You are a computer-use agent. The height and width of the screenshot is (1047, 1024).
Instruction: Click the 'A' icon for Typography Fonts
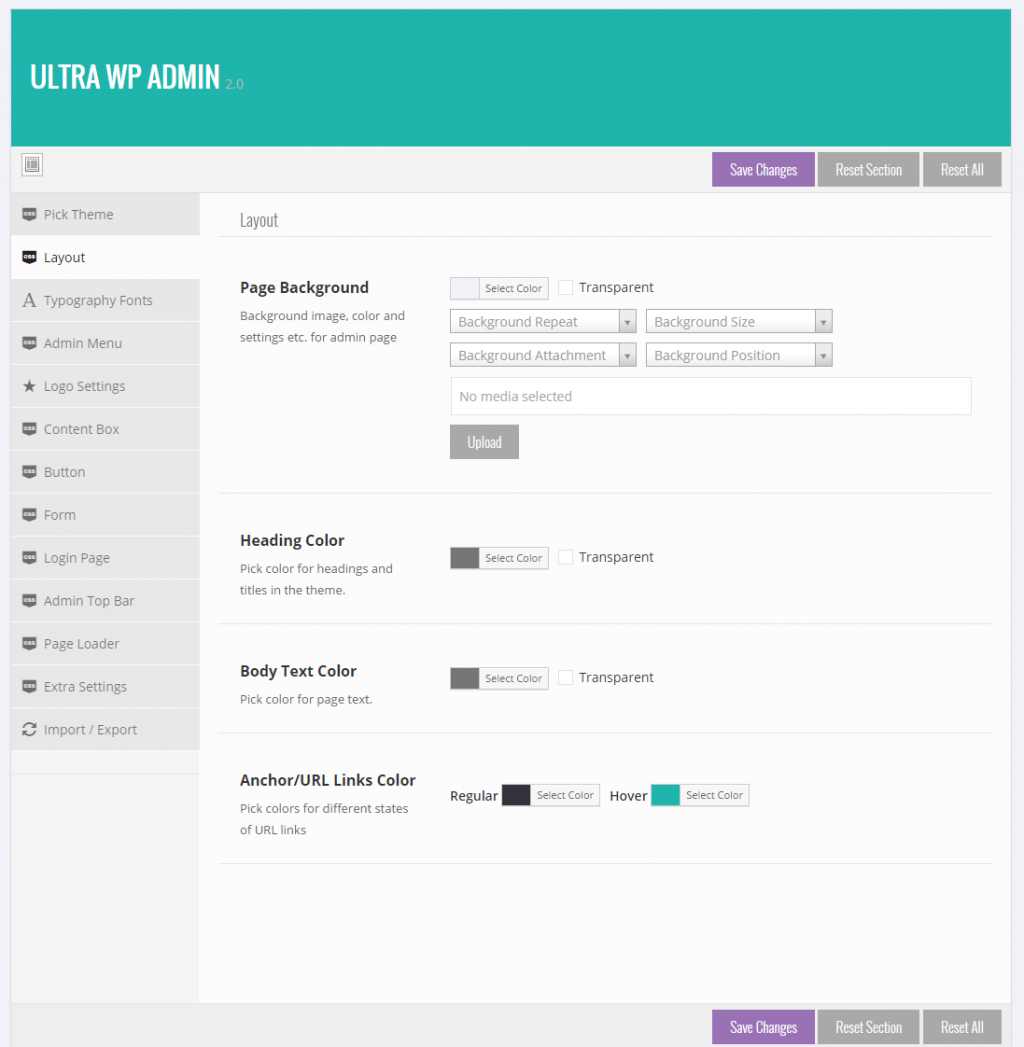pyautogui.click(x=27, y=300)
